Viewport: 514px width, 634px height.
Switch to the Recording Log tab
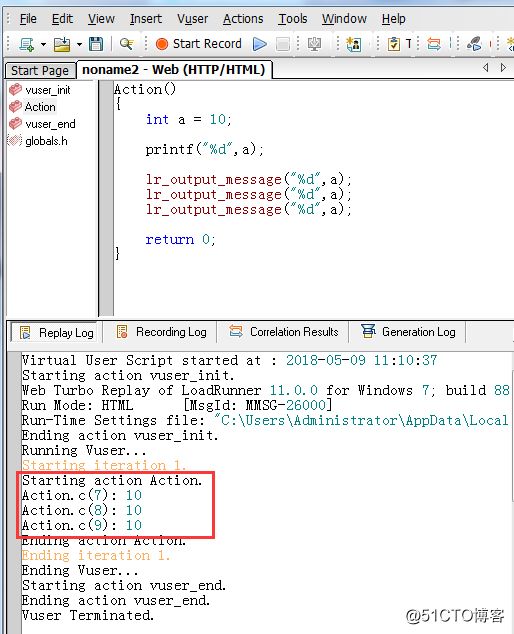click(162, 332)
